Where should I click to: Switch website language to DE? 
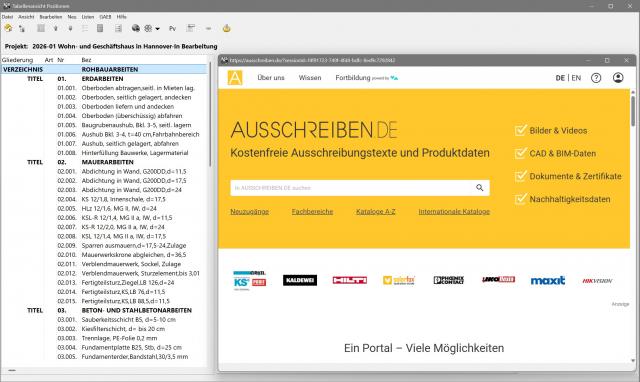pos(560,78)
